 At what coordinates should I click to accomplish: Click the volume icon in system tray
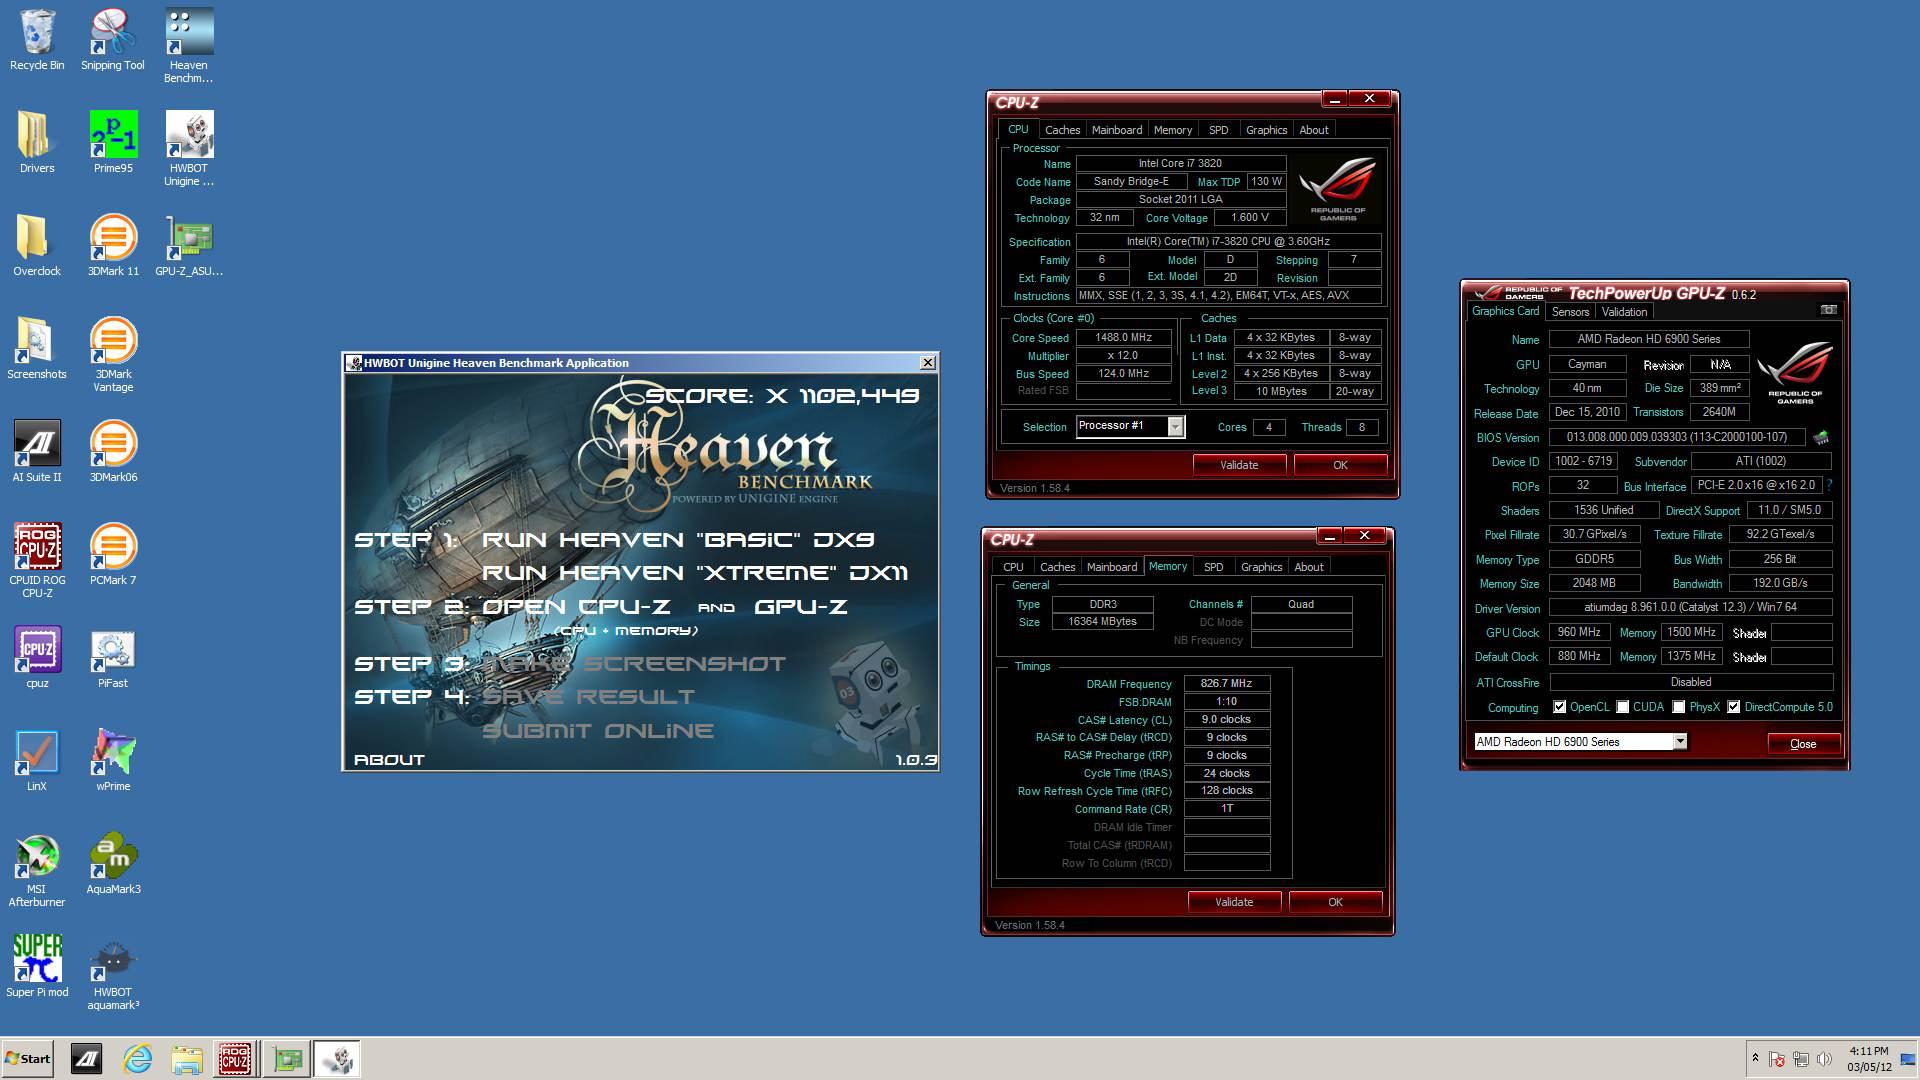click(1824, 1059)
